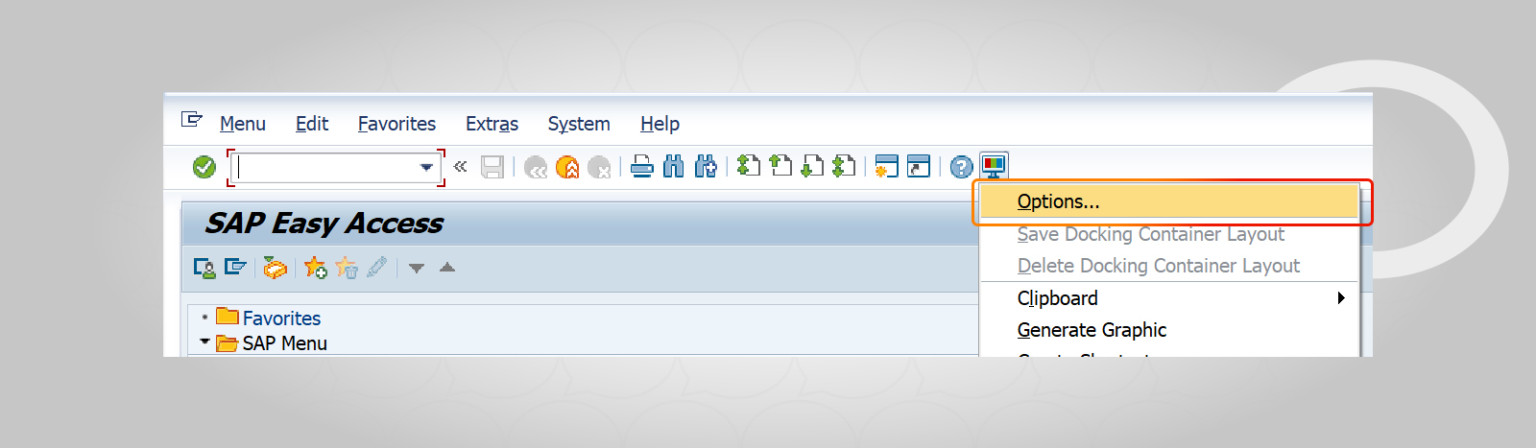Open the Menu menu
The height and width of the screenshot is (448, 1536).
click(x=243, y=124)
